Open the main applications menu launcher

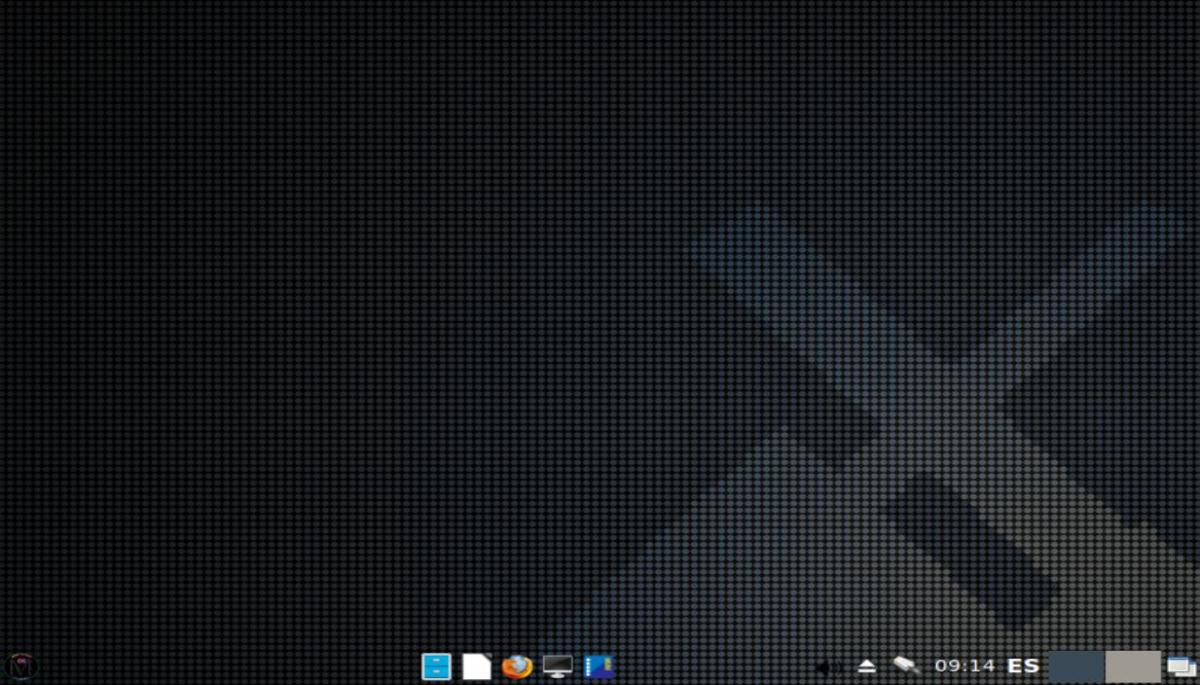tap(22, 666)
